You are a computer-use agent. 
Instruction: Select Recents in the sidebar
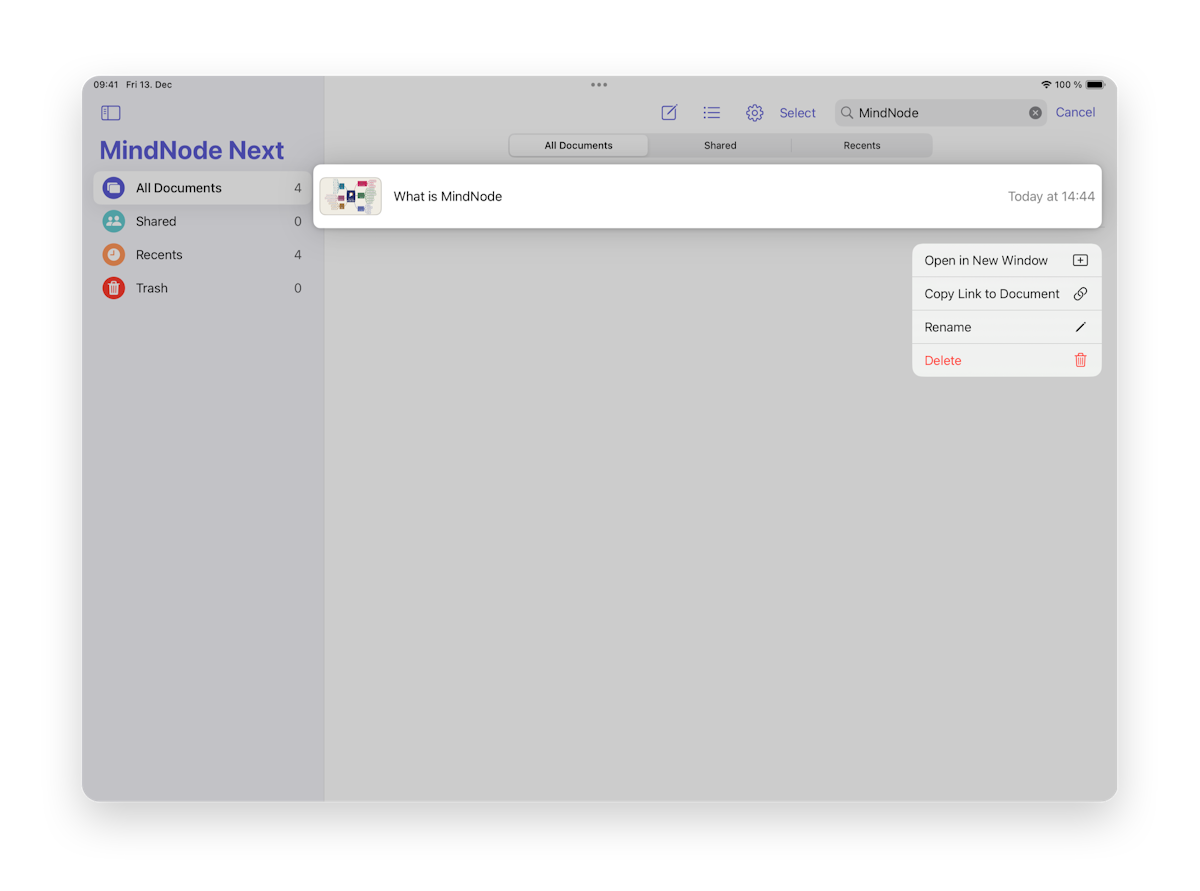click(x=202, y=255)
